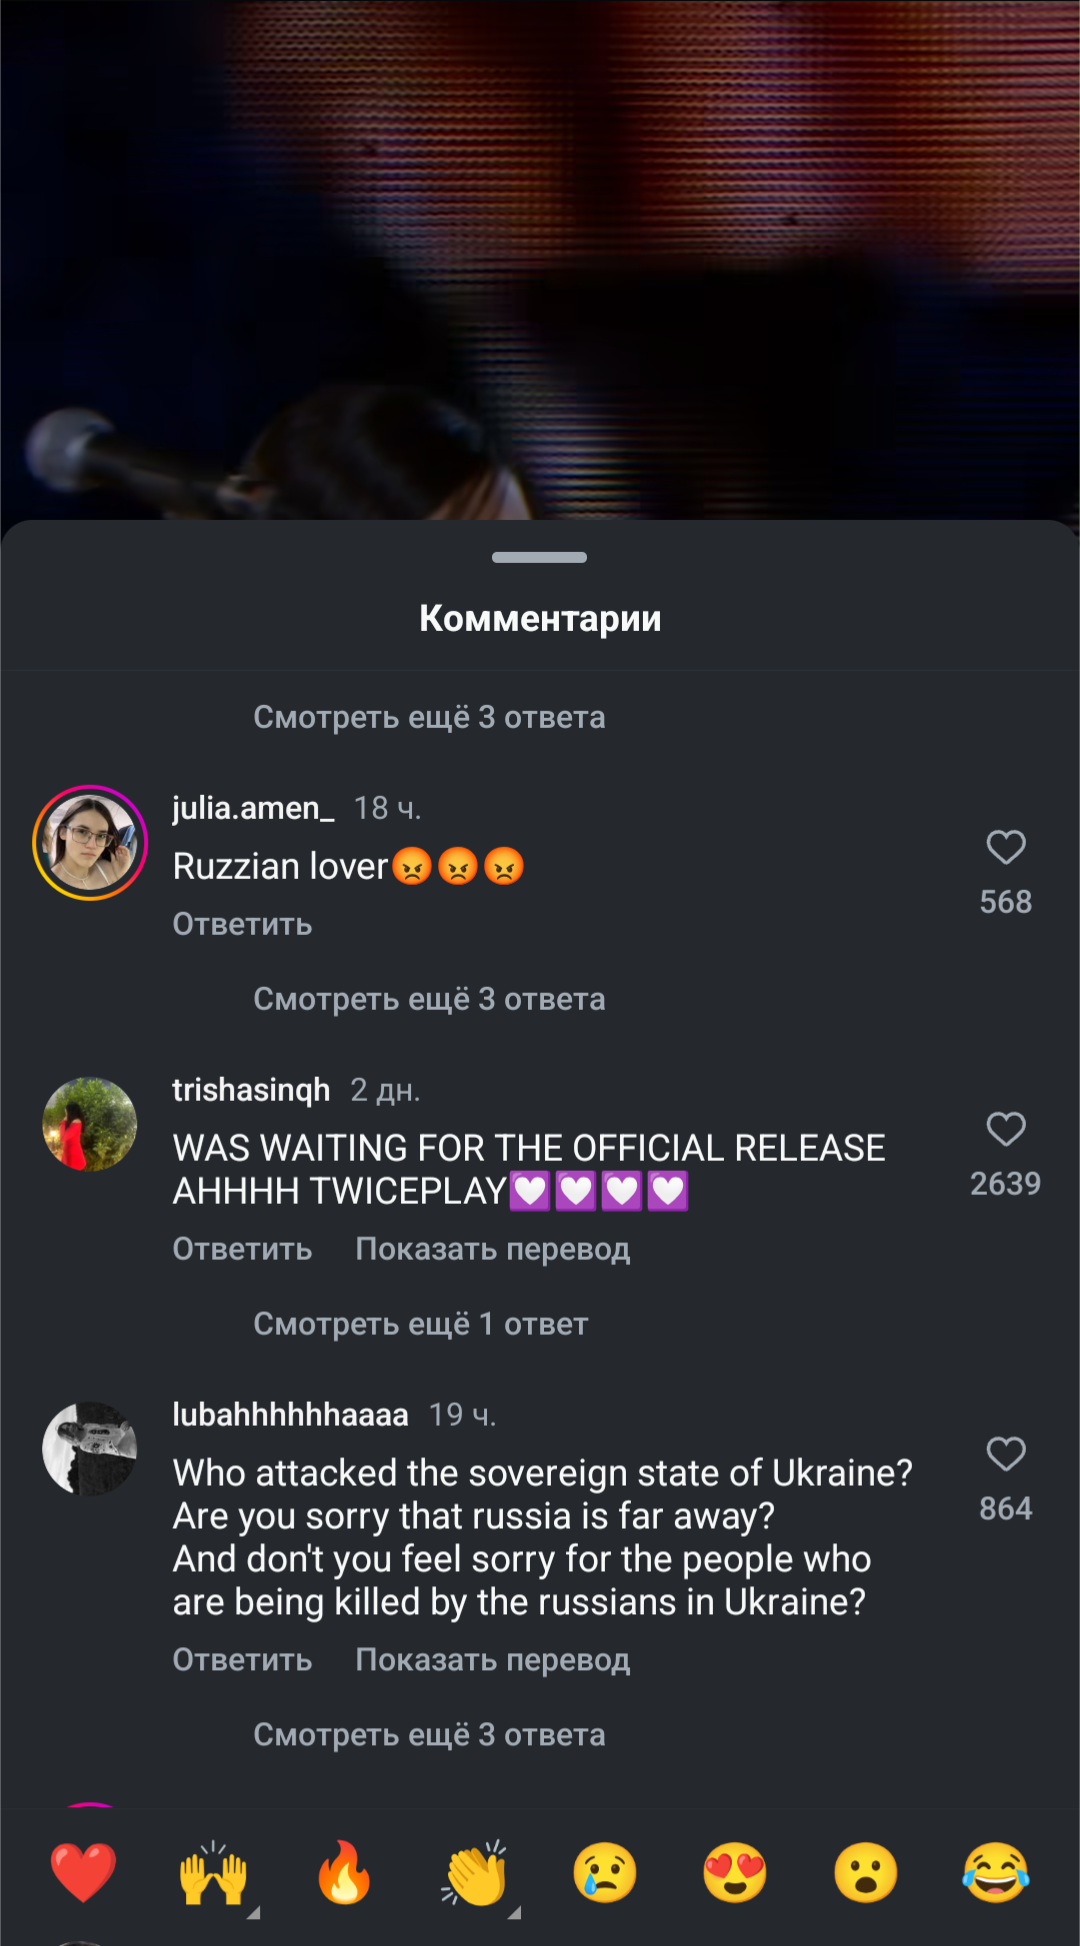Show translation of trishasinqh's comment
The width and height of the screenshot is (1080, 1946).
[x=493, y=1249]
